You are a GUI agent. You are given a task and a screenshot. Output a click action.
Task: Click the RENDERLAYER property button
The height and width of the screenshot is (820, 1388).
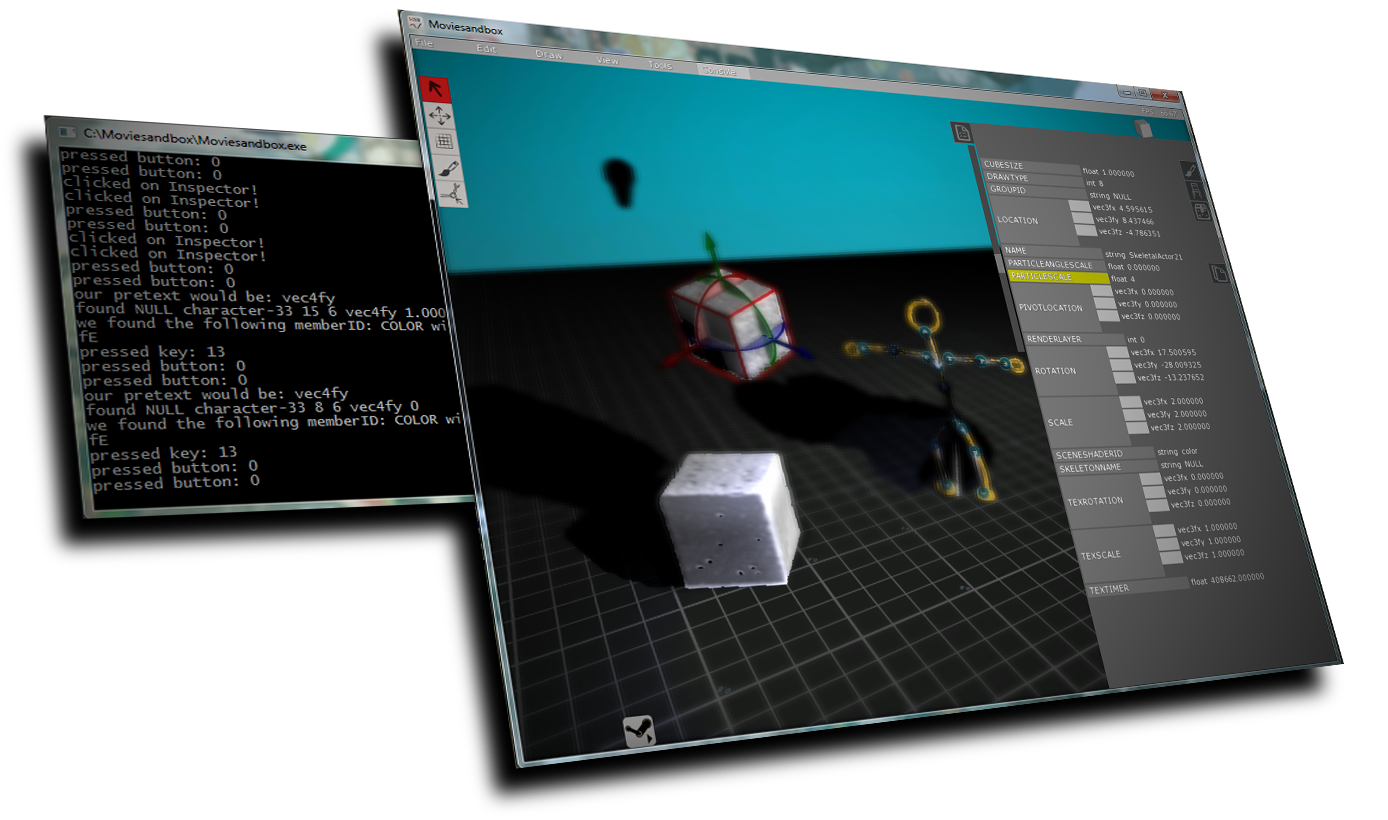(1073, 339)
